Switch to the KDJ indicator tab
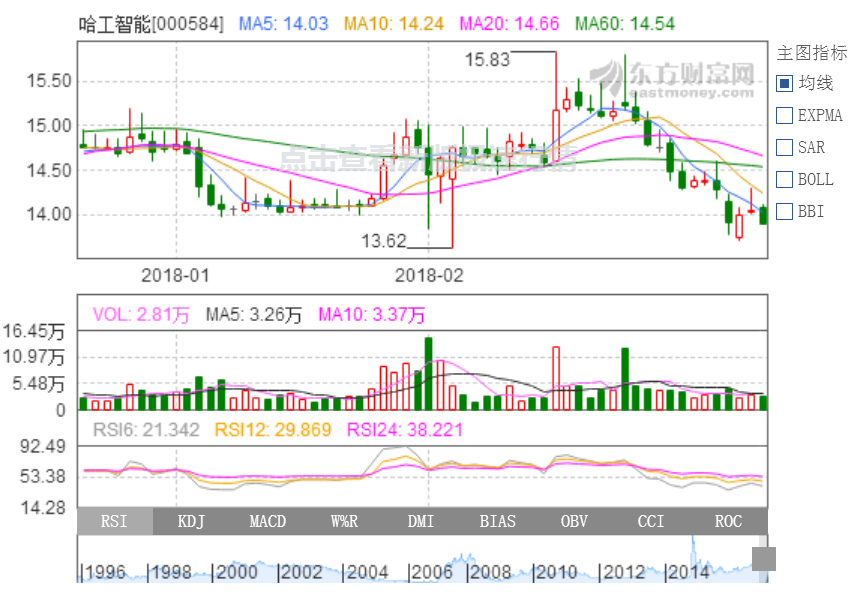 (192, 521)
